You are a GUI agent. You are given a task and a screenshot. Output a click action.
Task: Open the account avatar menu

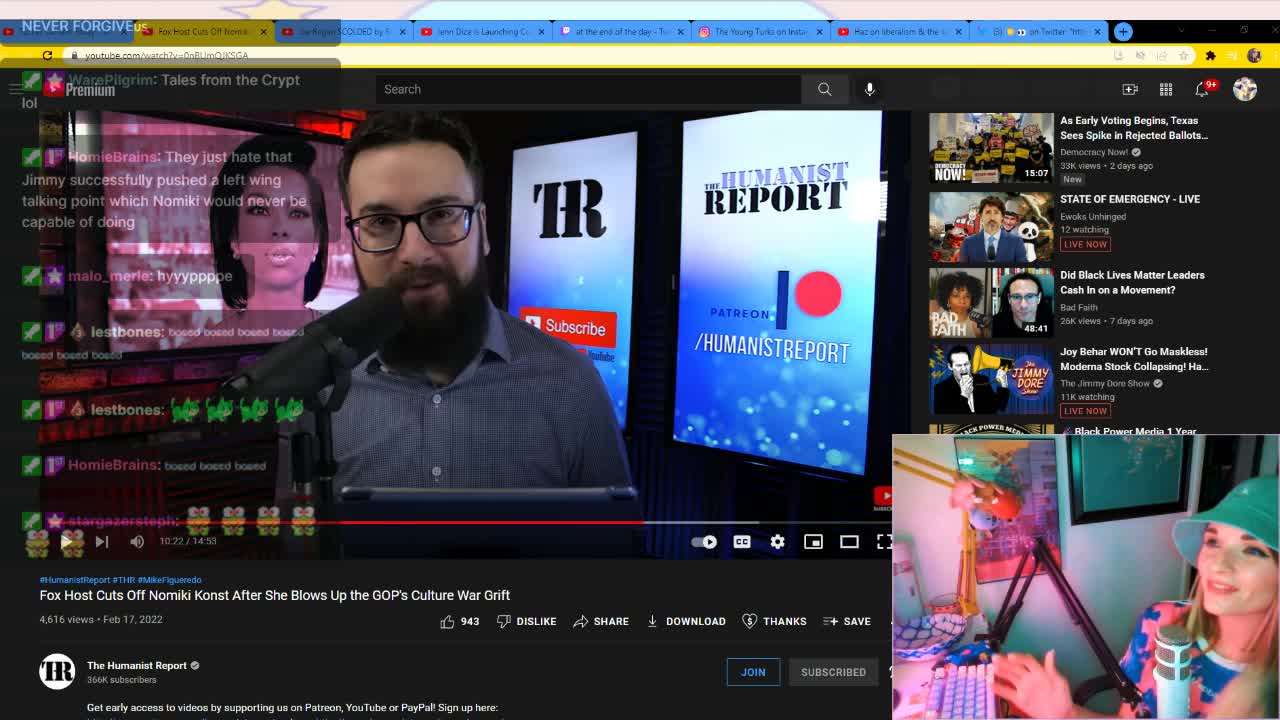tap(1245, 89)
